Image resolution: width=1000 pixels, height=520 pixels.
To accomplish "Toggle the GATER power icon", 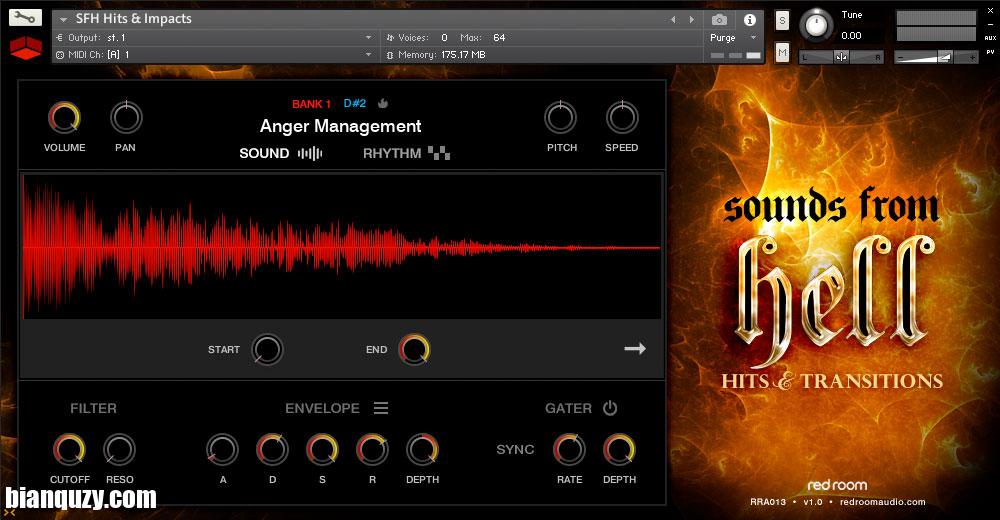I will [x=610, y=408].
